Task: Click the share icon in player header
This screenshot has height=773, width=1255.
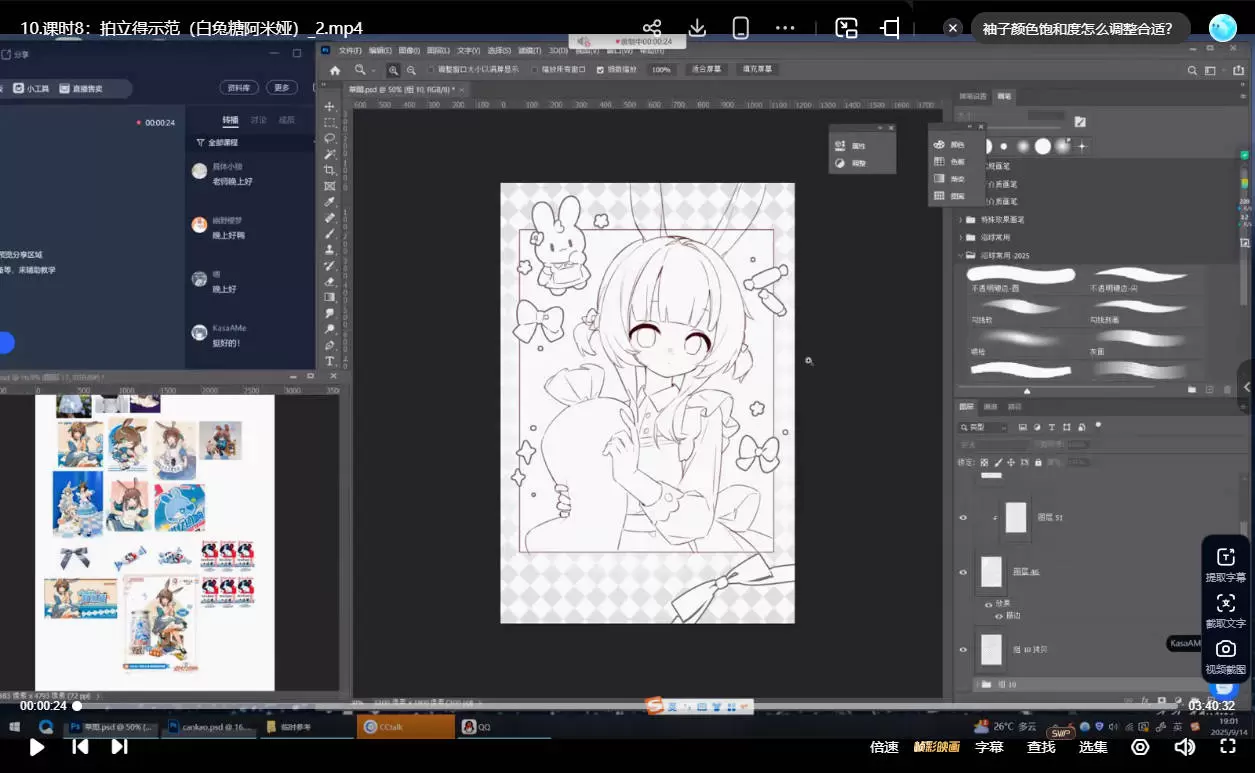Action: (652, 28)
